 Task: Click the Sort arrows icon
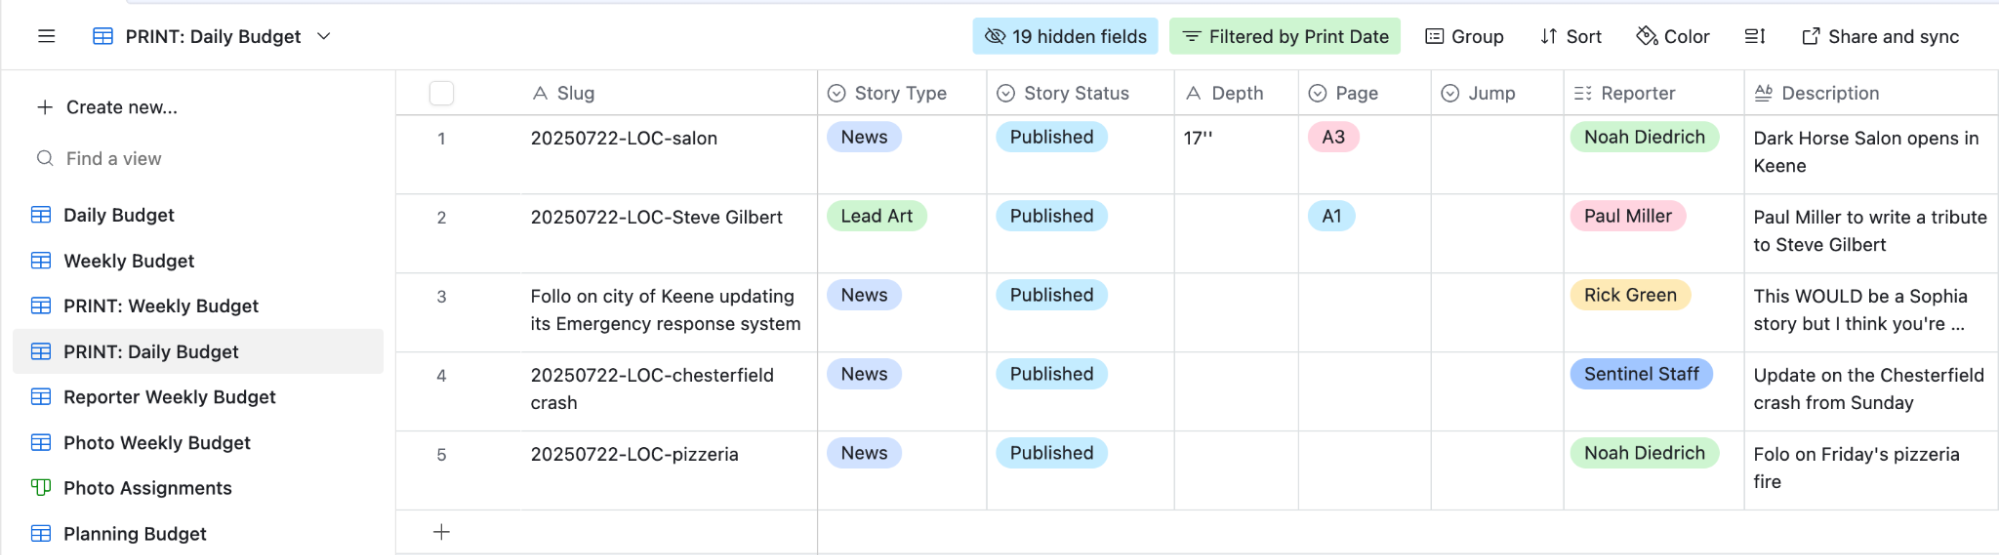tap(1549, 36)
